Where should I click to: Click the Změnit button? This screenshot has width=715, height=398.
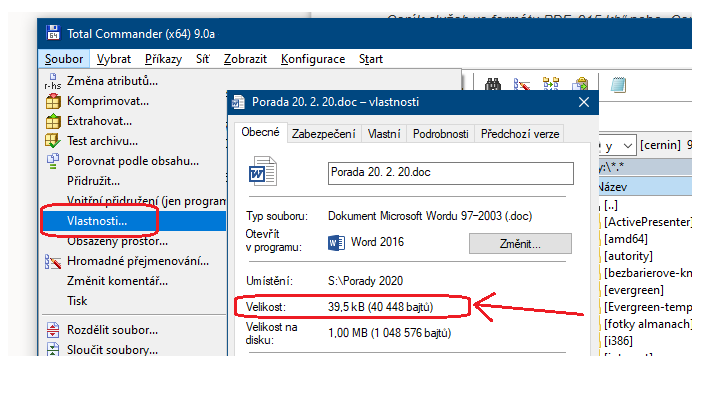(520, 244)
